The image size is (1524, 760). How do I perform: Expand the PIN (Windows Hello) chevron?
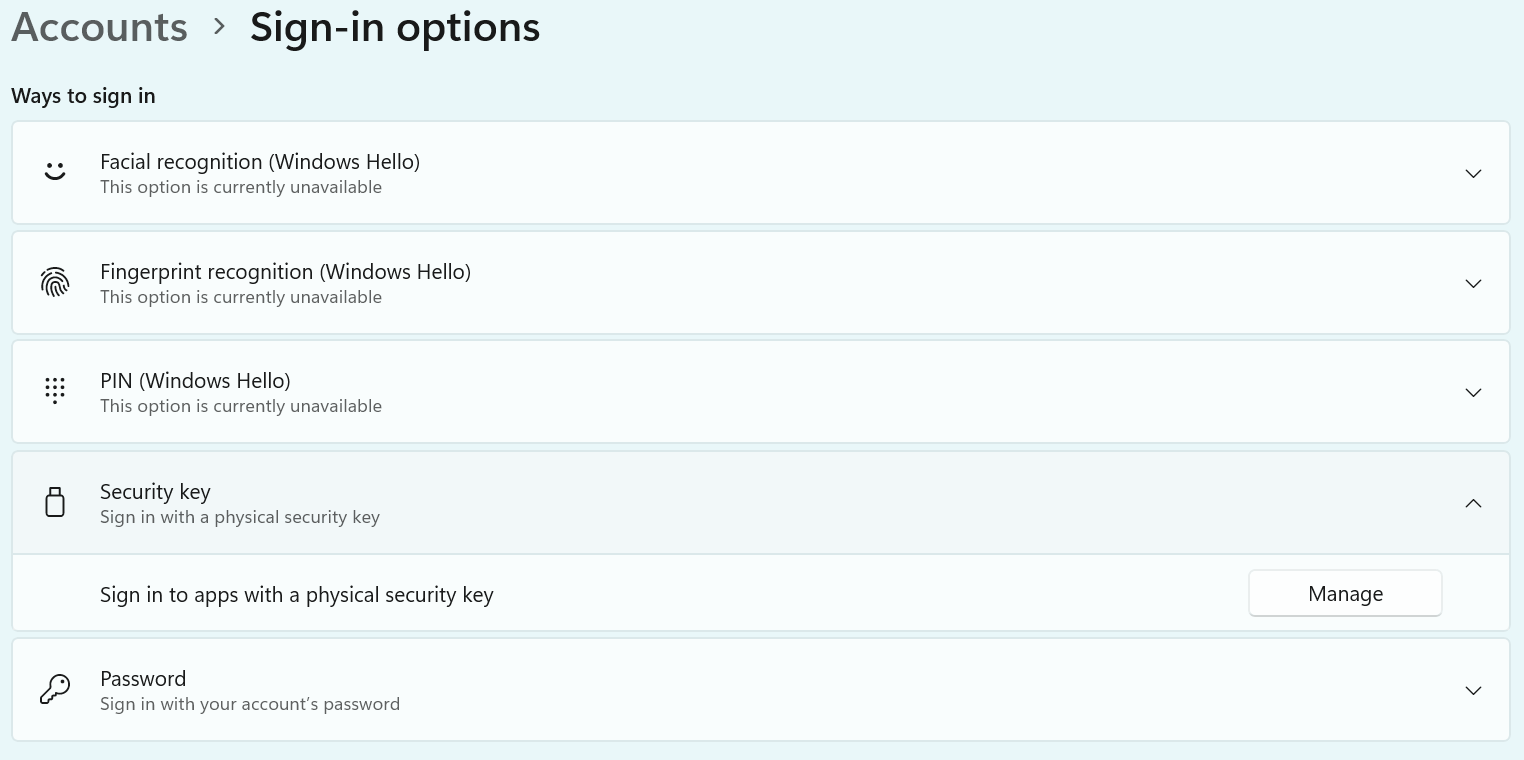[x=1472, y=392]
